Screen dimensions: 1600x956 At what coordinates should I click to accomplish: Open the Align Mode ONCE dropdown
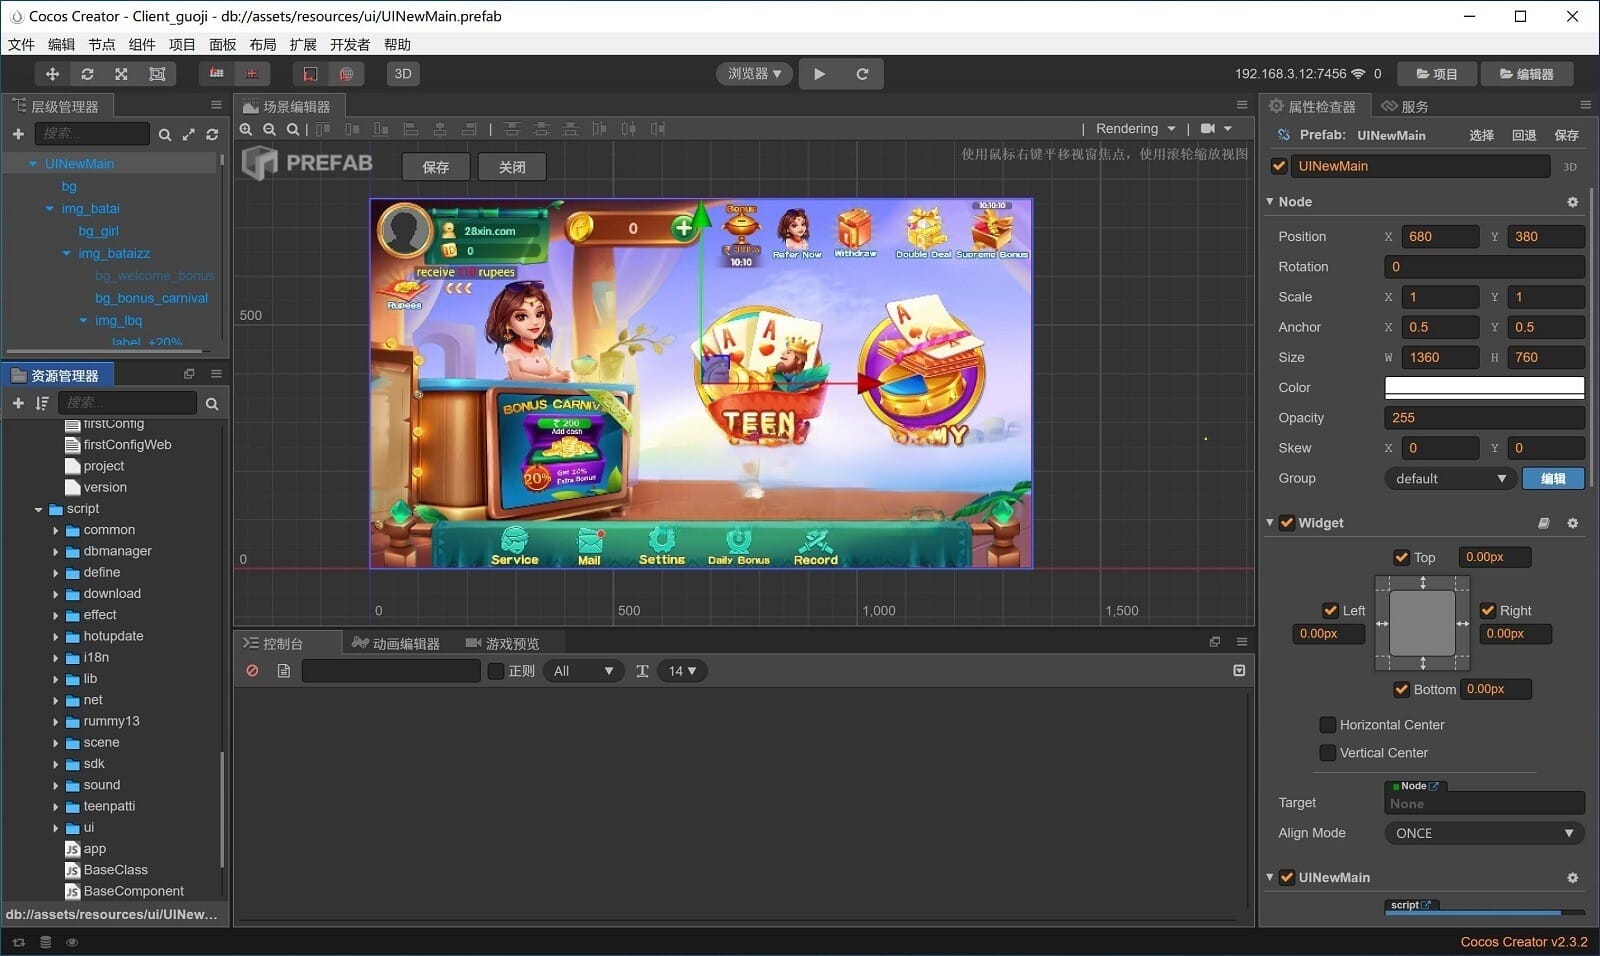point(1484,833)
